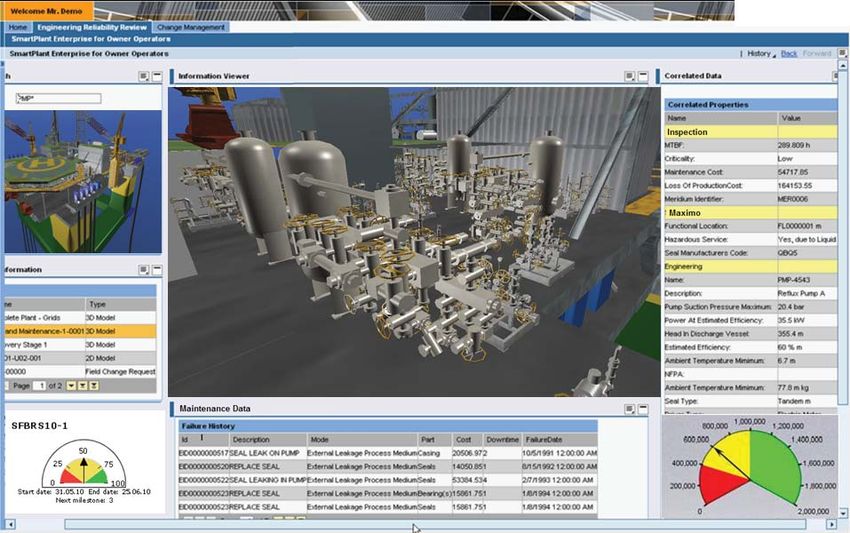The height and width of the screenshot is (533, 850).
Task: Select SmartPlant Enterprise for Owner Operators submenu
Action: (x=91, y=39)
